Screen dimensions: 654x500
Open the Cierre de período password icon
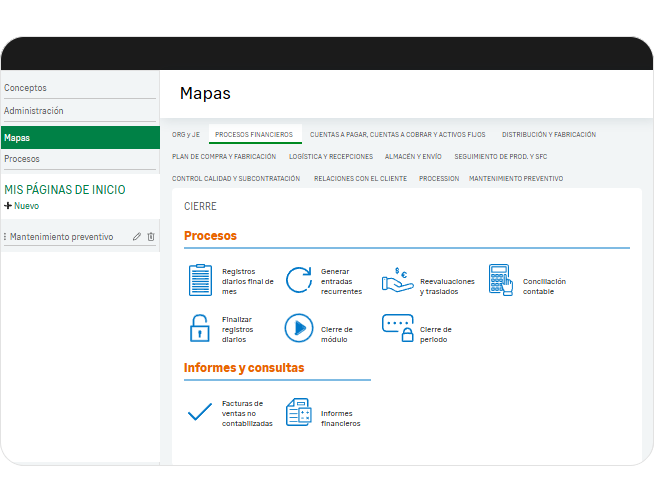click(x=397, y=328)
